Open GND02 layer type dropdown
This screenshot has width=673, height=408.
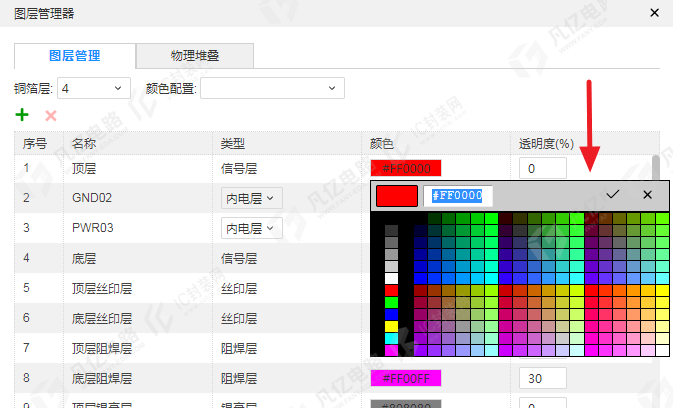pyautogui.click(x=252, y=198)
